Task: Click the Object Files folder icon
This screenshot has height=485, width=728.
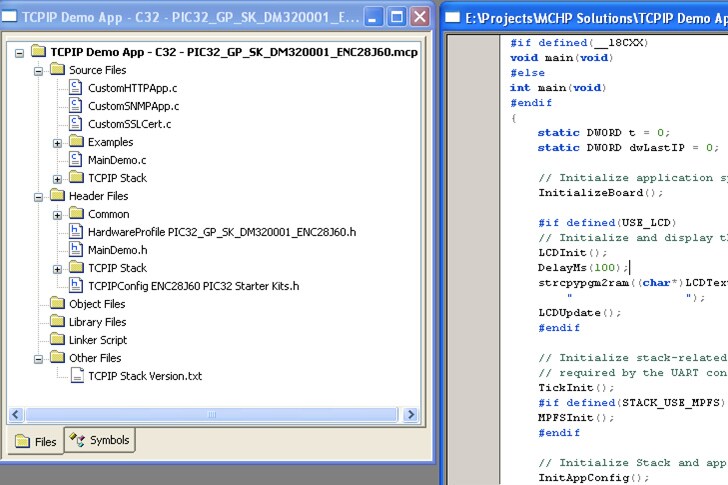Action: 58,303
